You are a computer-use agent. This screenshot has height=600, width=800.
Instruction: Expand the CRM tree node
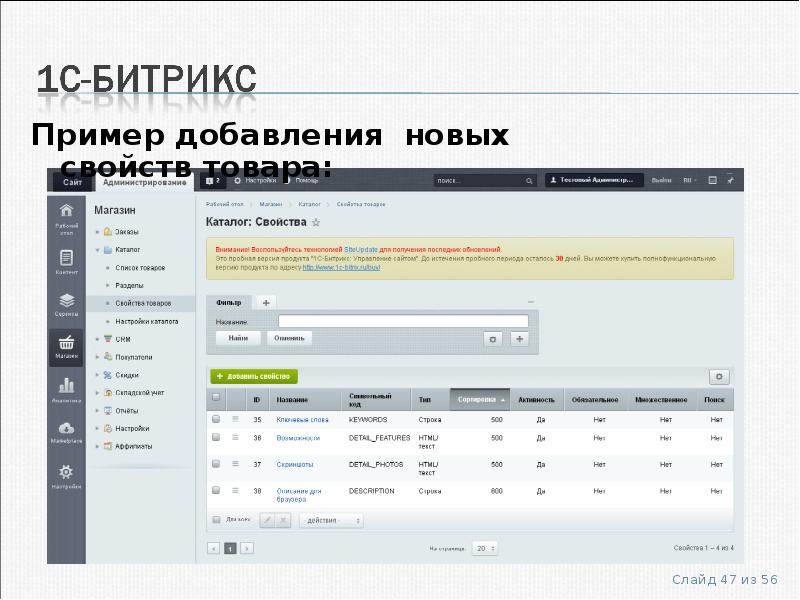97,339
